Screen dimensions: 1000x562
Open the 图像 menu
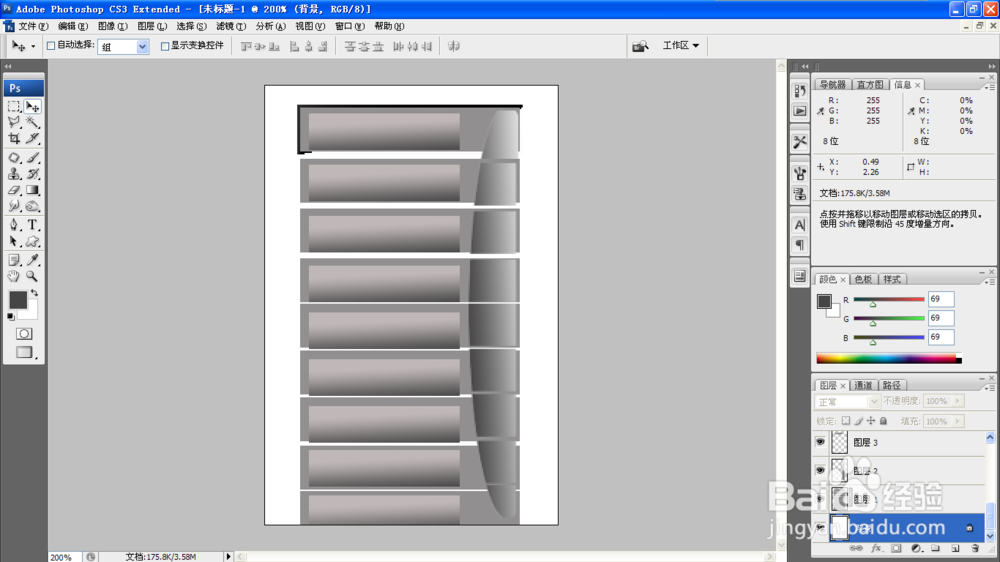click(112, 26)
